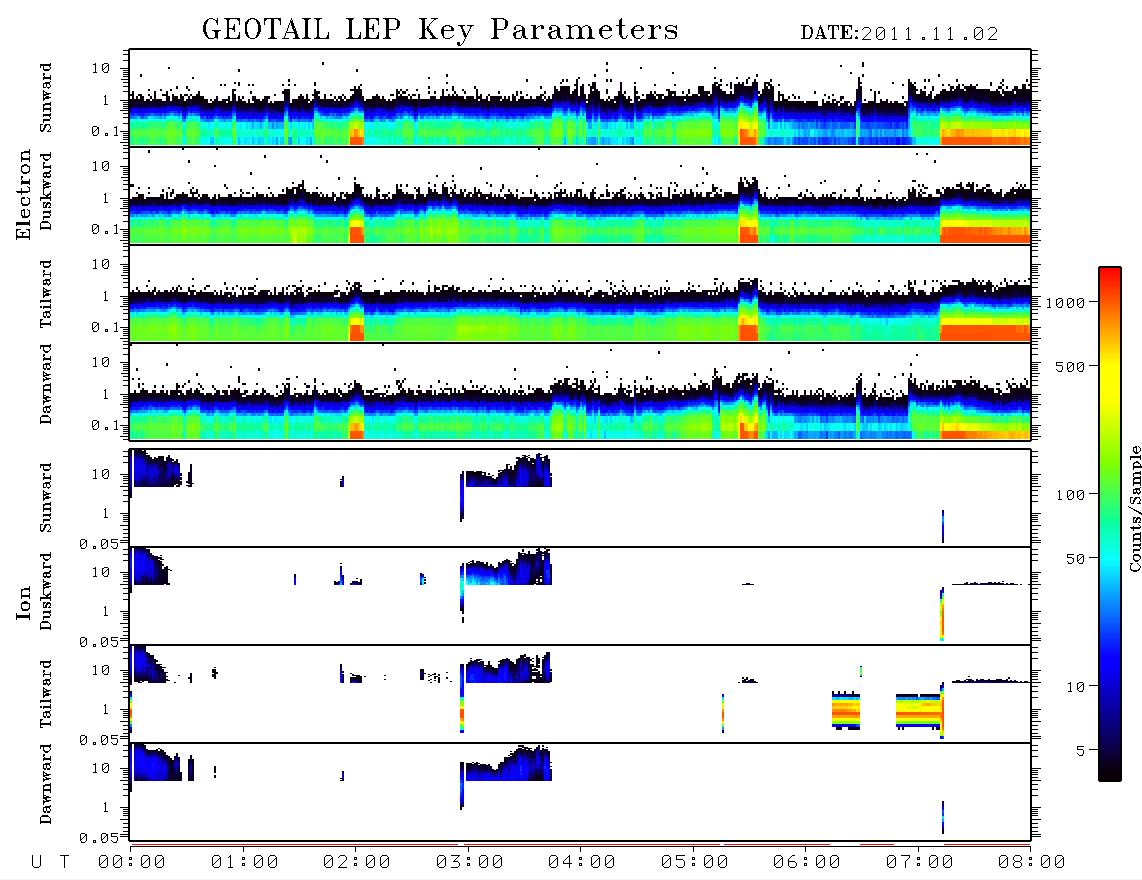Click the Electron Dawnward spectrogram panel
The width and height of the screenshot is (1142, 880).
(580, 391)
